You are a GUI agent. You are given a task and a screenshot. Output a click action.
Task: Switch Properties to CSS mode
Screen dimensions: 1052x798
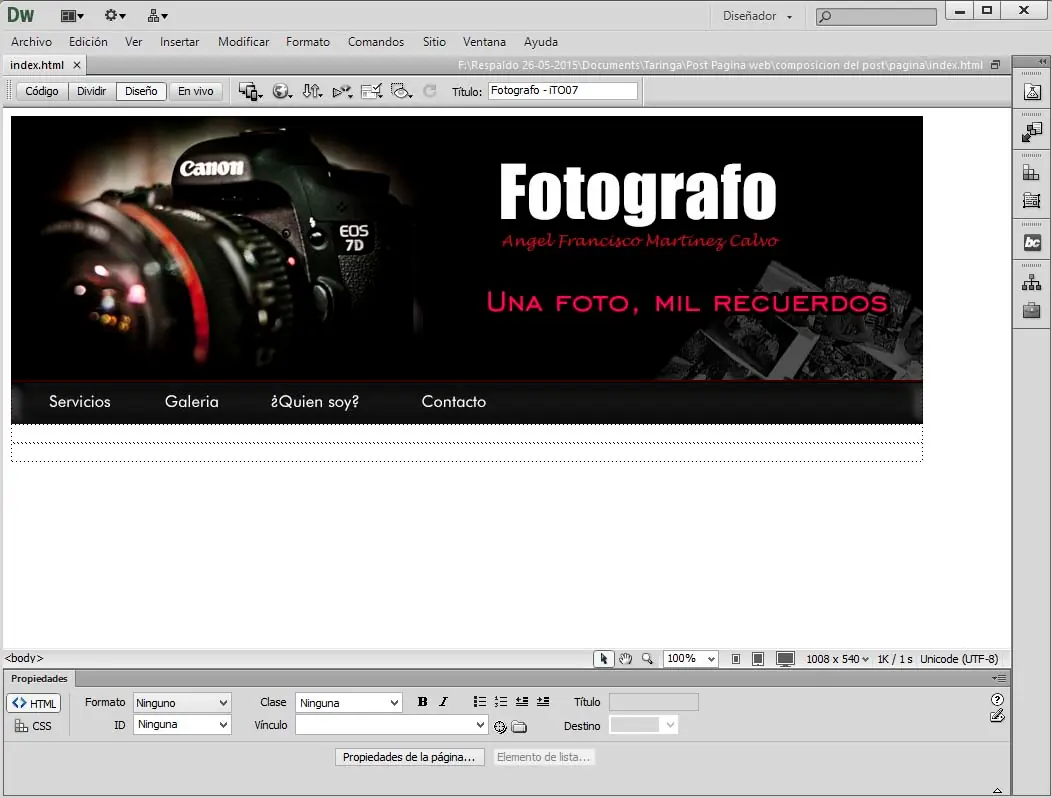(x=33, y=726)
